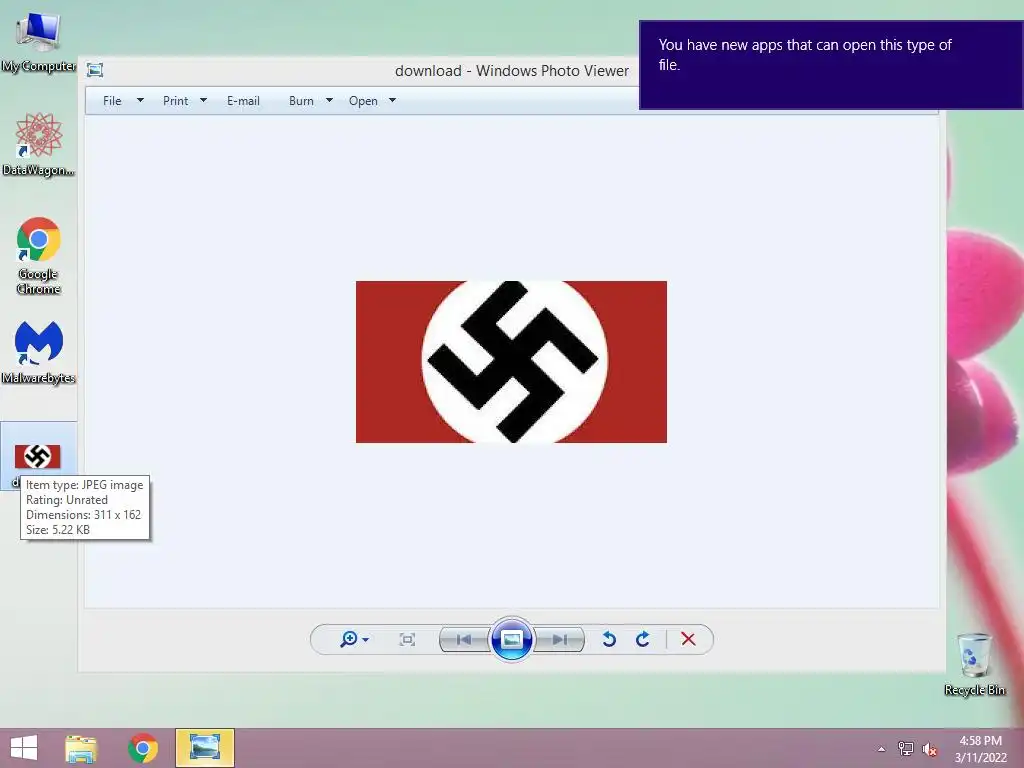
Task: Click the zoom magnifier icon
Action: [349, 639]
